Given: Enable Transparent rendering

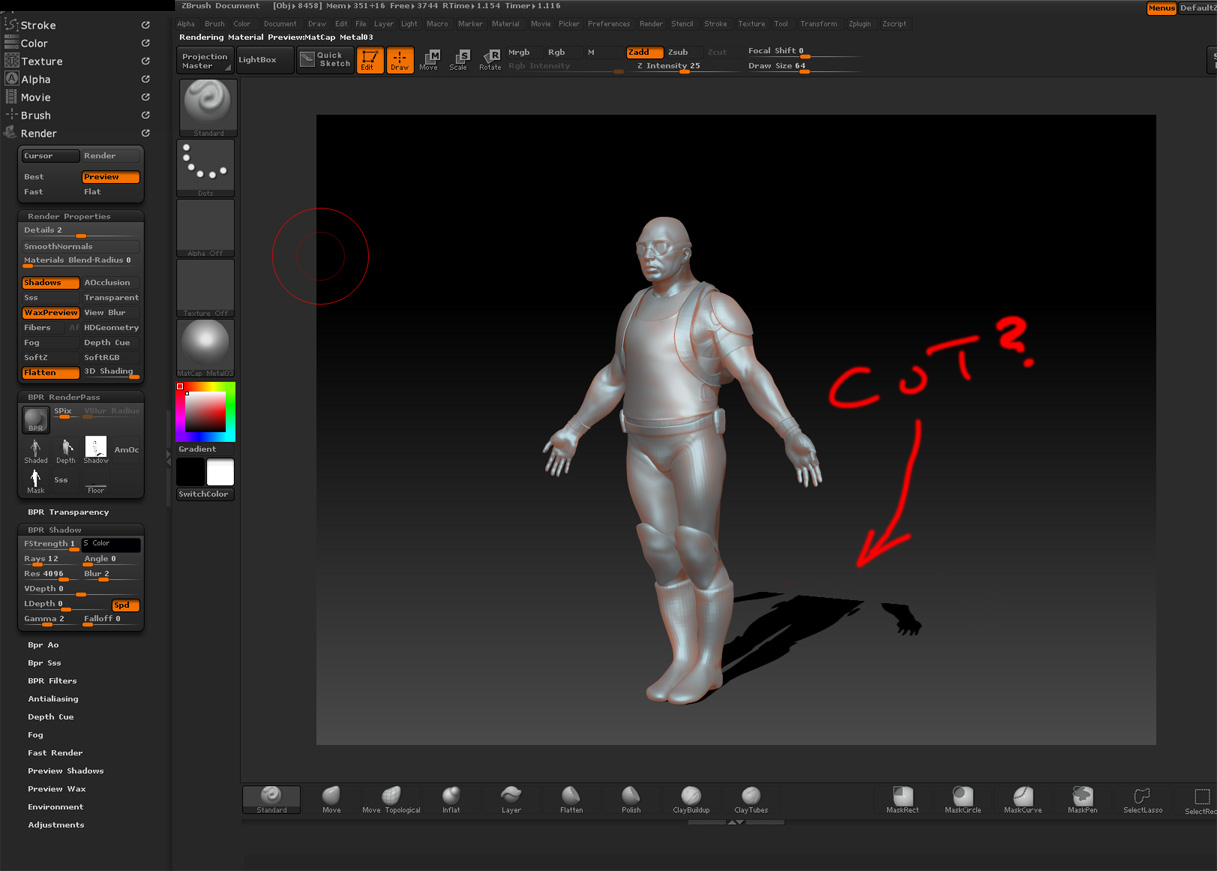Looking at the screenshot, I should click(110, 298).
